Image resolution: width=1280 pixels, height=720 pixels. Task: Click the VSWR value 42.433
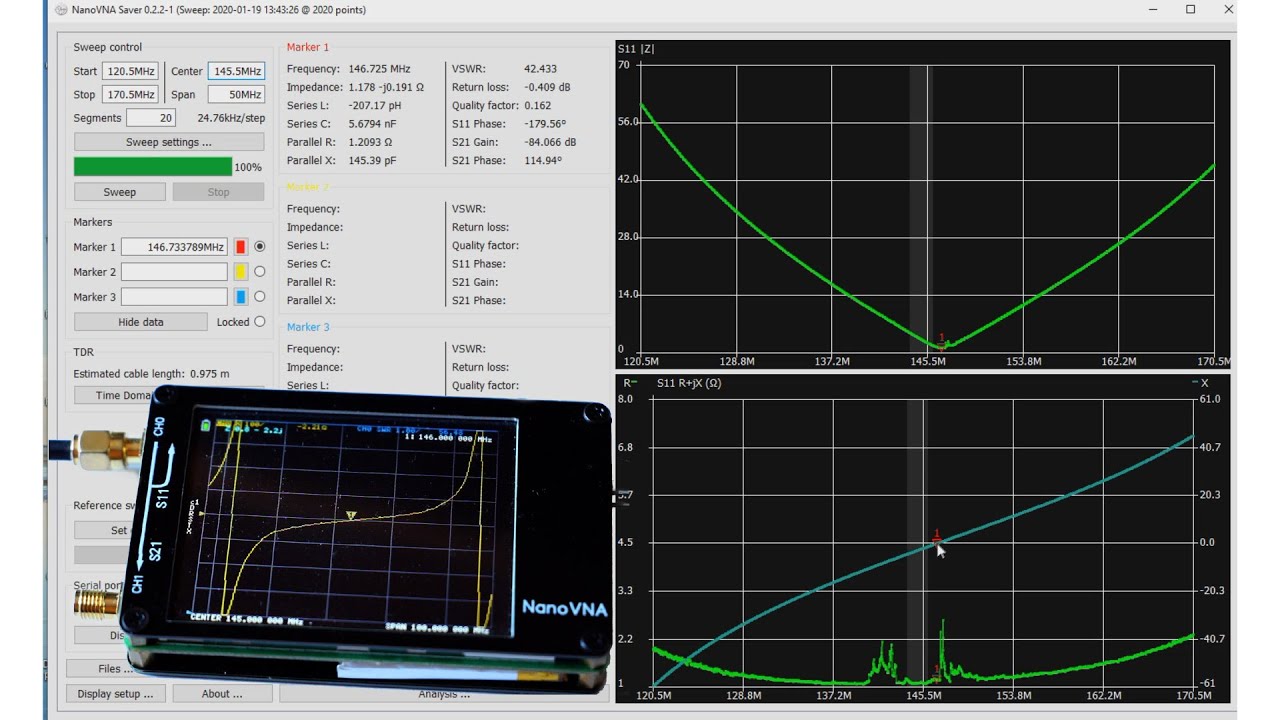point(541,69)
